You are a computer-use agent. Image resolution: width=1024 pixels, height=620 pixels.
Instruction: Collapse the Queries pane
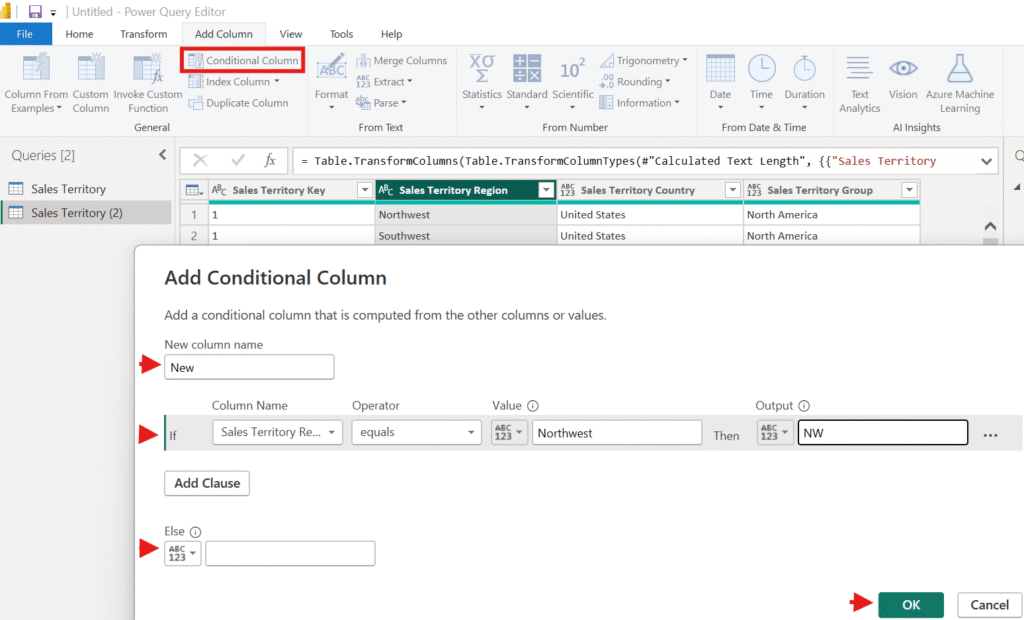pos(163,155)
